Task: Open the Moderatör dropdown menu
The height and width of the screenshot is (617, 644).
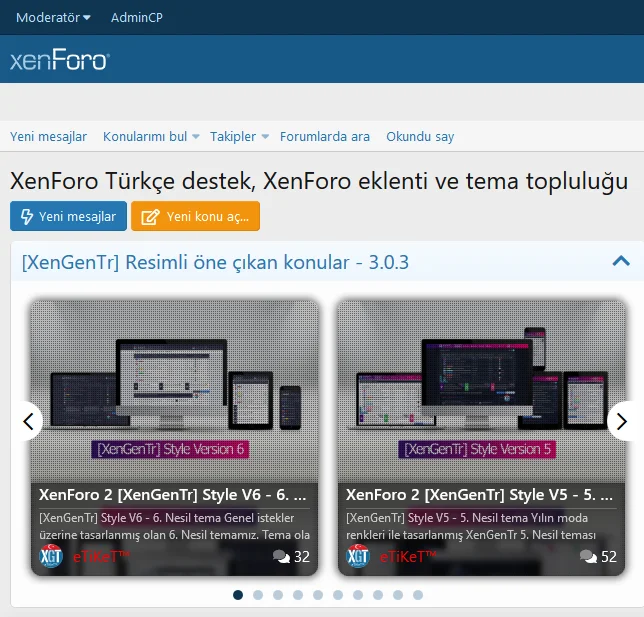Action: [x=53, y=17]
